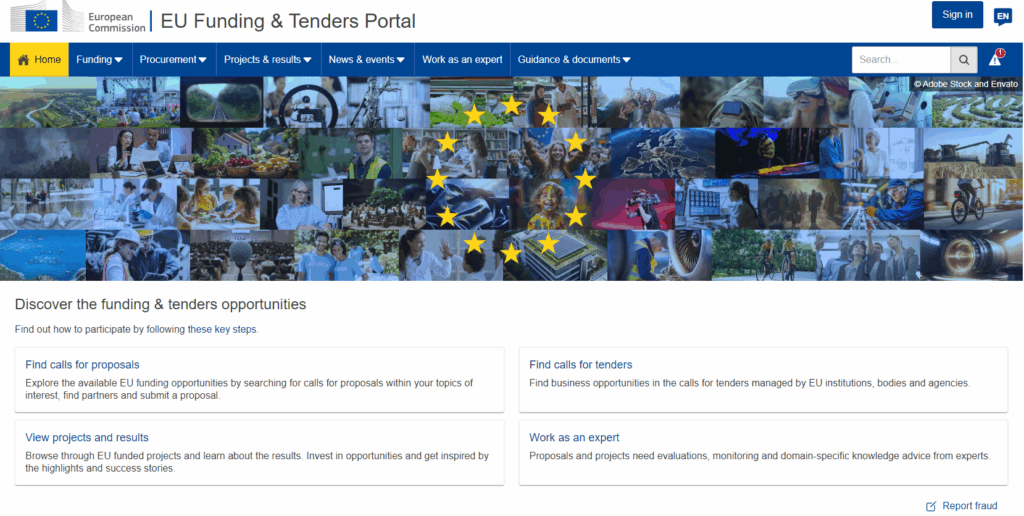Viewport: 1024px width, 516px height.
Task: Click the Work as an expert card heading
Action: pyautogui.click(x=574, y=438)
